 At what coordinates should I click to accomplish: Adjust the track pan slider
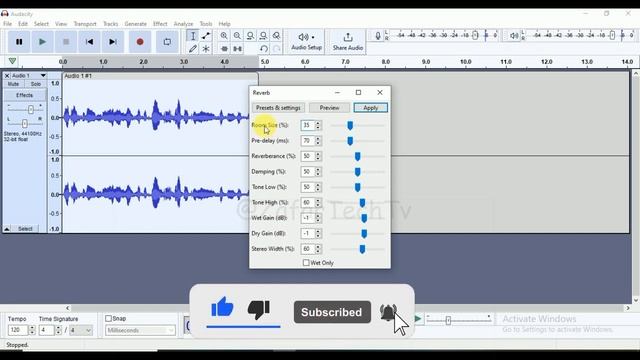tap(24, 123)
